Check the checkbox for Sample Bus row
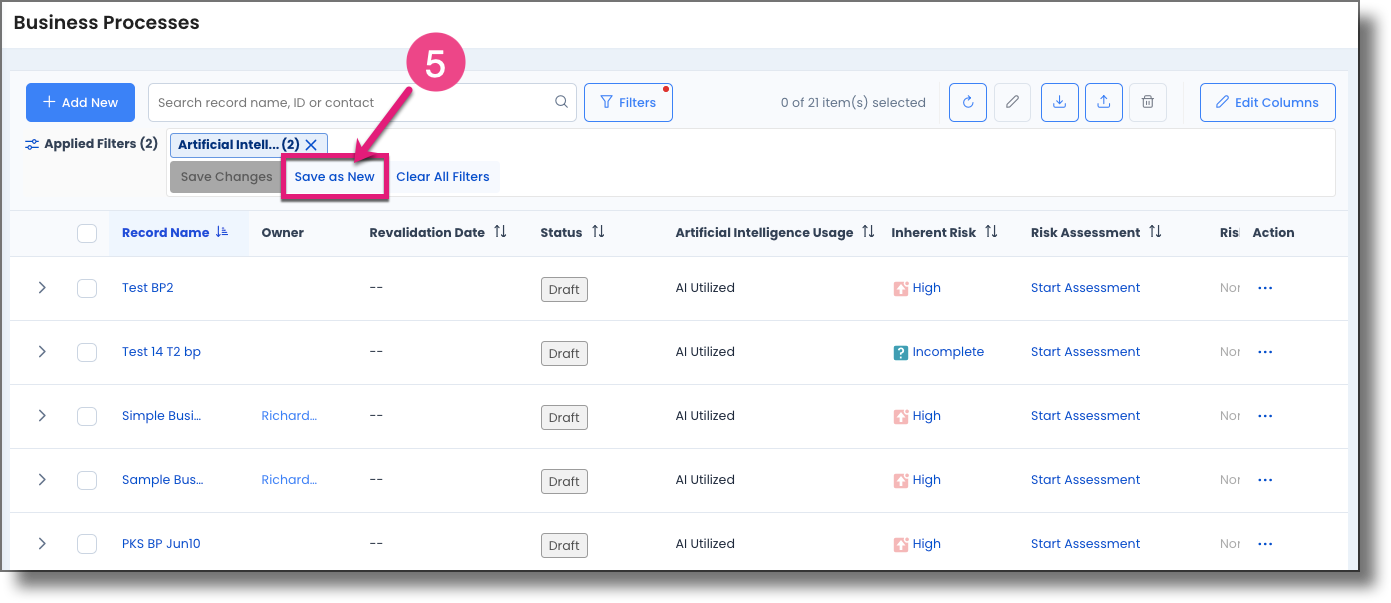 [x=87, y=479]
